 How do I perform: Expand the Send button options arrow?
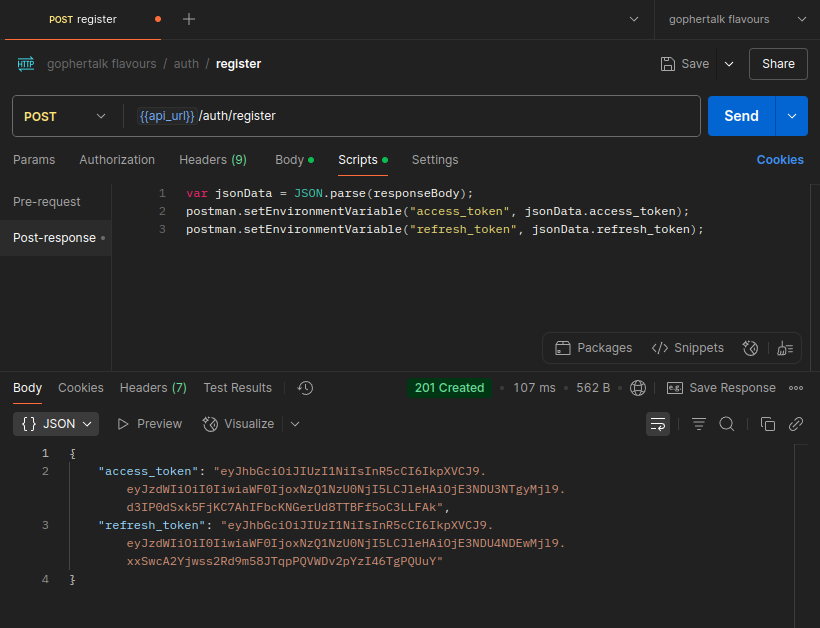[x=792, y=116]
